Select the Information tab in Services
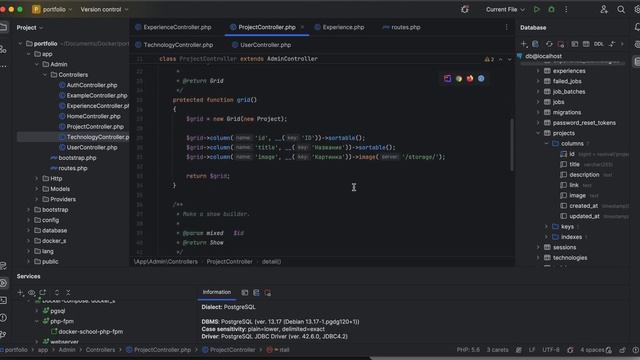 [x=217, y=292]
